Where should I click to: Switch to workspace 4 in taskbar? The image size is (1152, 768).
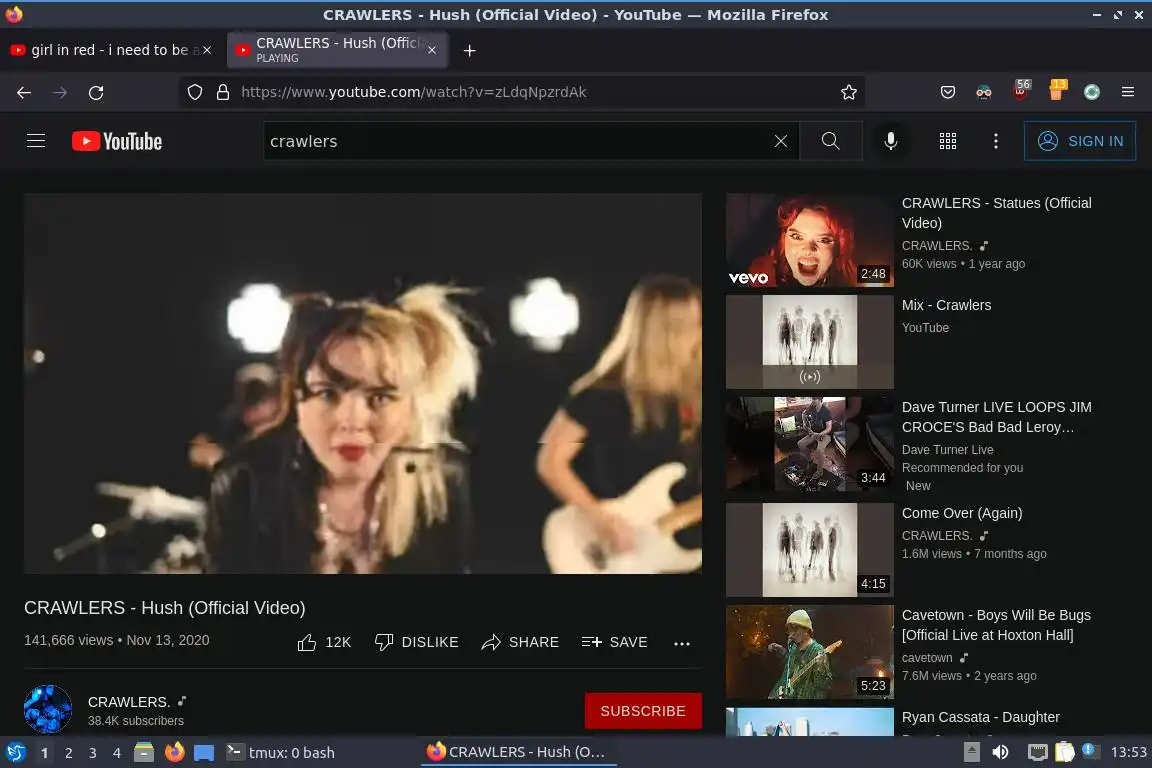[x=116, y=753]
